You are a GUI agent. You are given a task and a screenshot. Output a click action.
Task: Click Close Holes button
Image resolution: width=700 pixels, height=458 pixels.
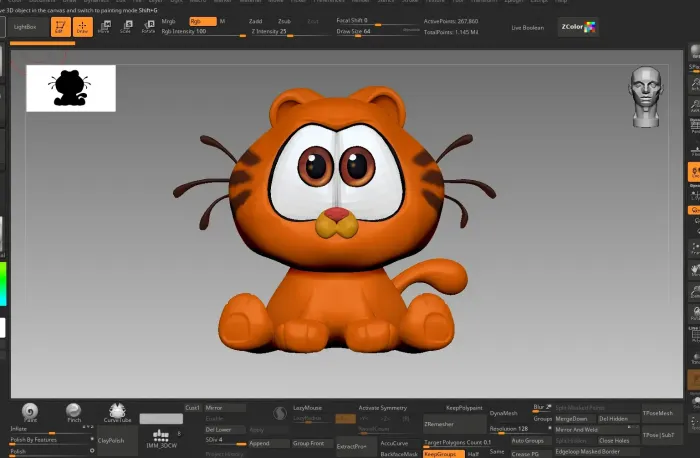619,441
